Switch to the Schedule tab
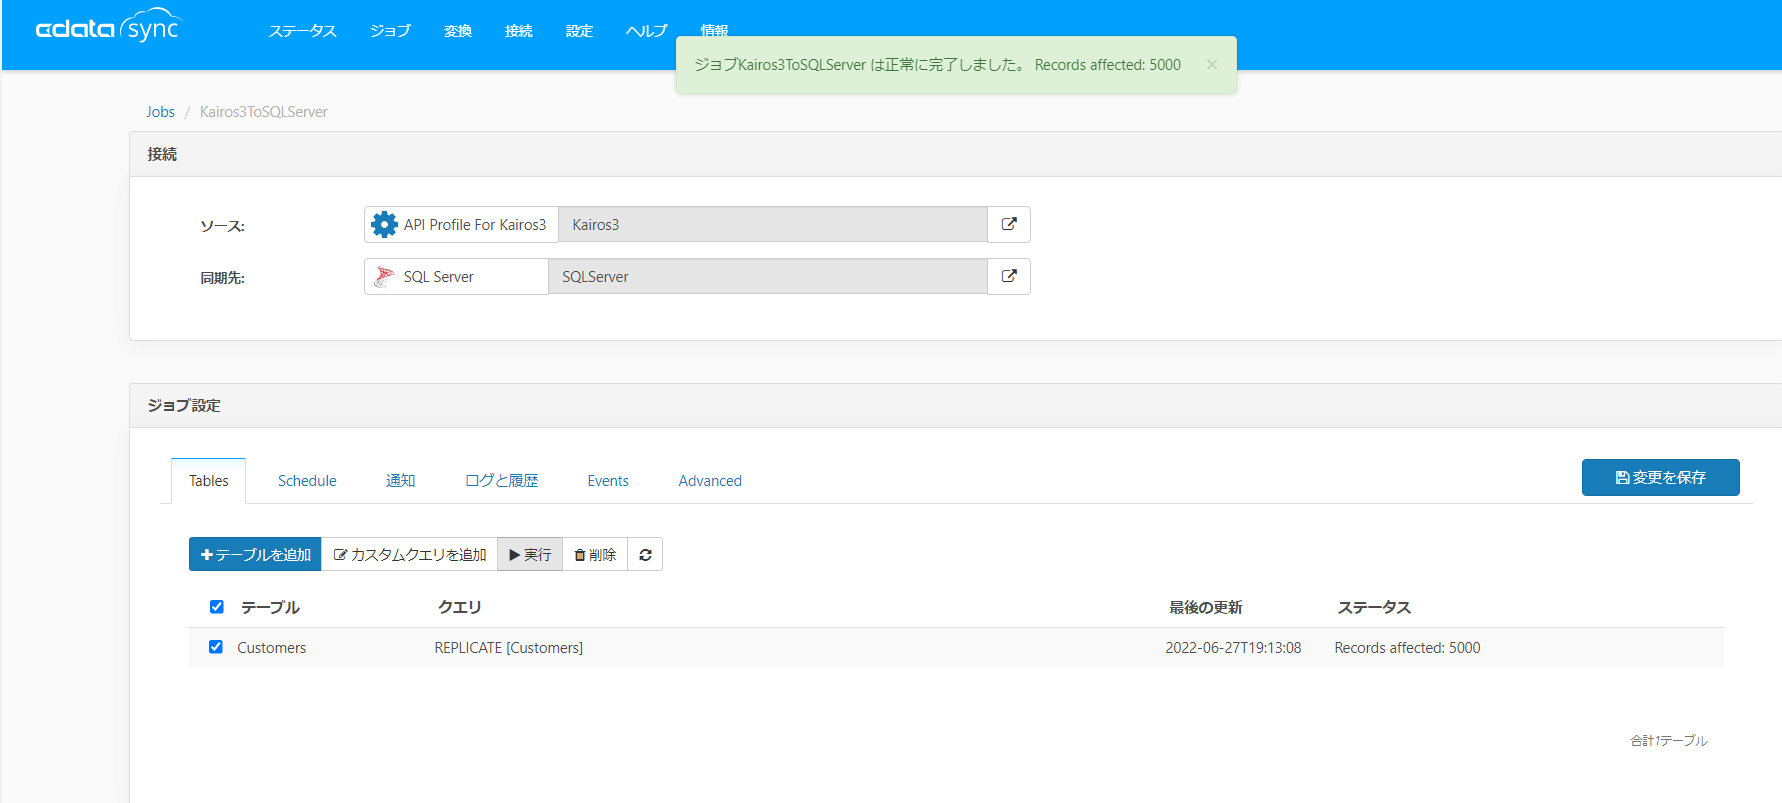This screenshot has height=803, width=1782. click(x=307, y=481)
